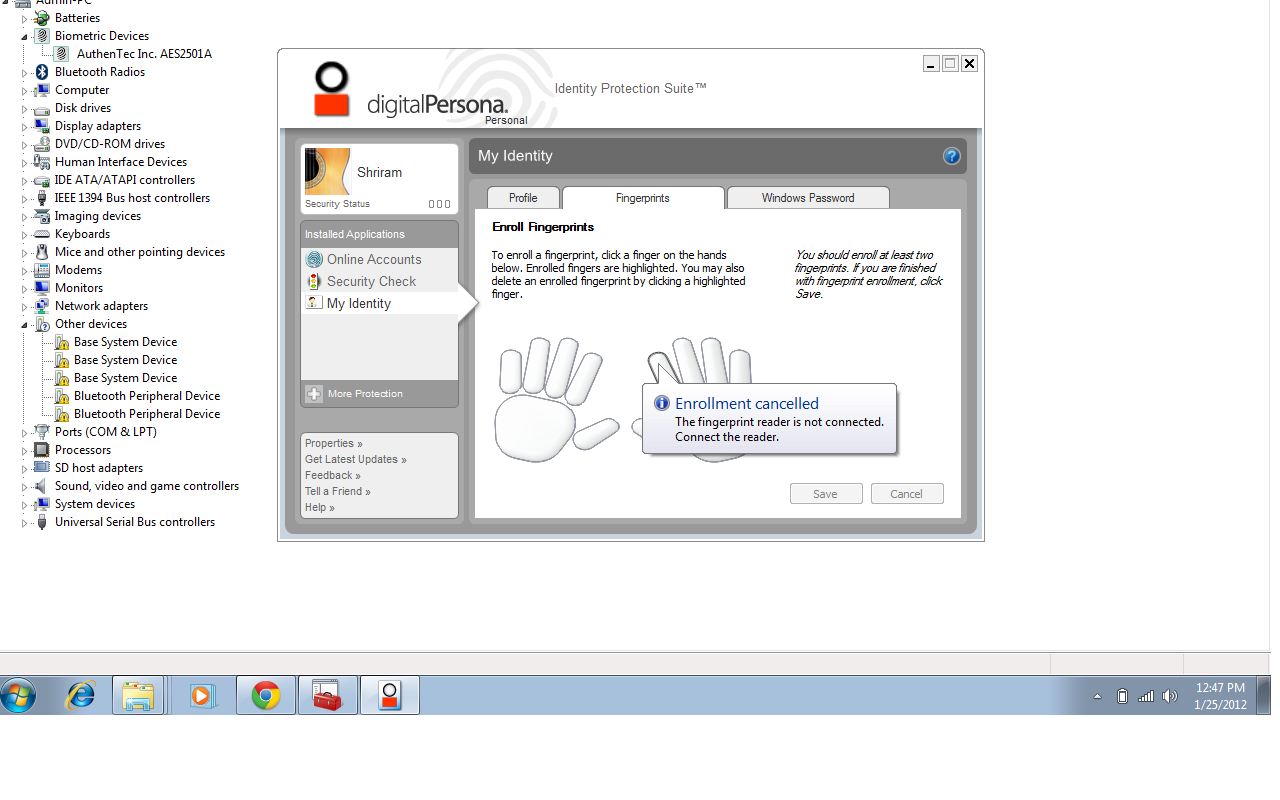Click the taskbar clock showing 12:47 PM
Viewport: 1280px width, 800px height.
1220,696
